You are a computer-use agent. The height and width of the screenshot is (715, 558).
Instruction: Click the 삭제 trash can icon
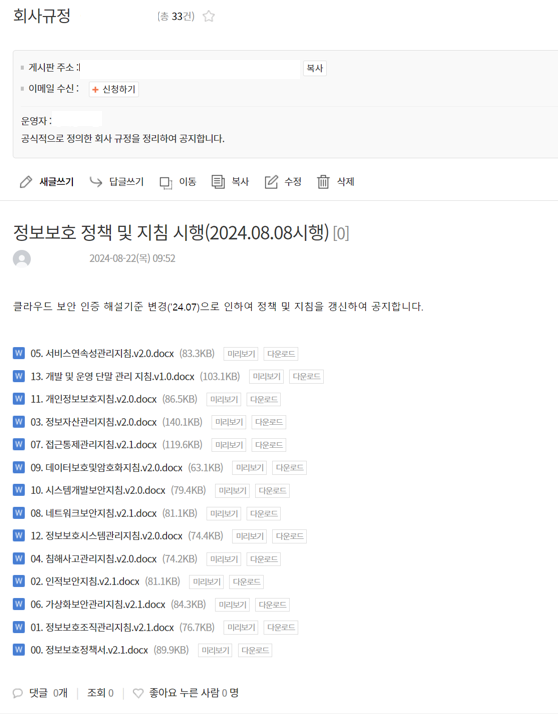[323, 182]
